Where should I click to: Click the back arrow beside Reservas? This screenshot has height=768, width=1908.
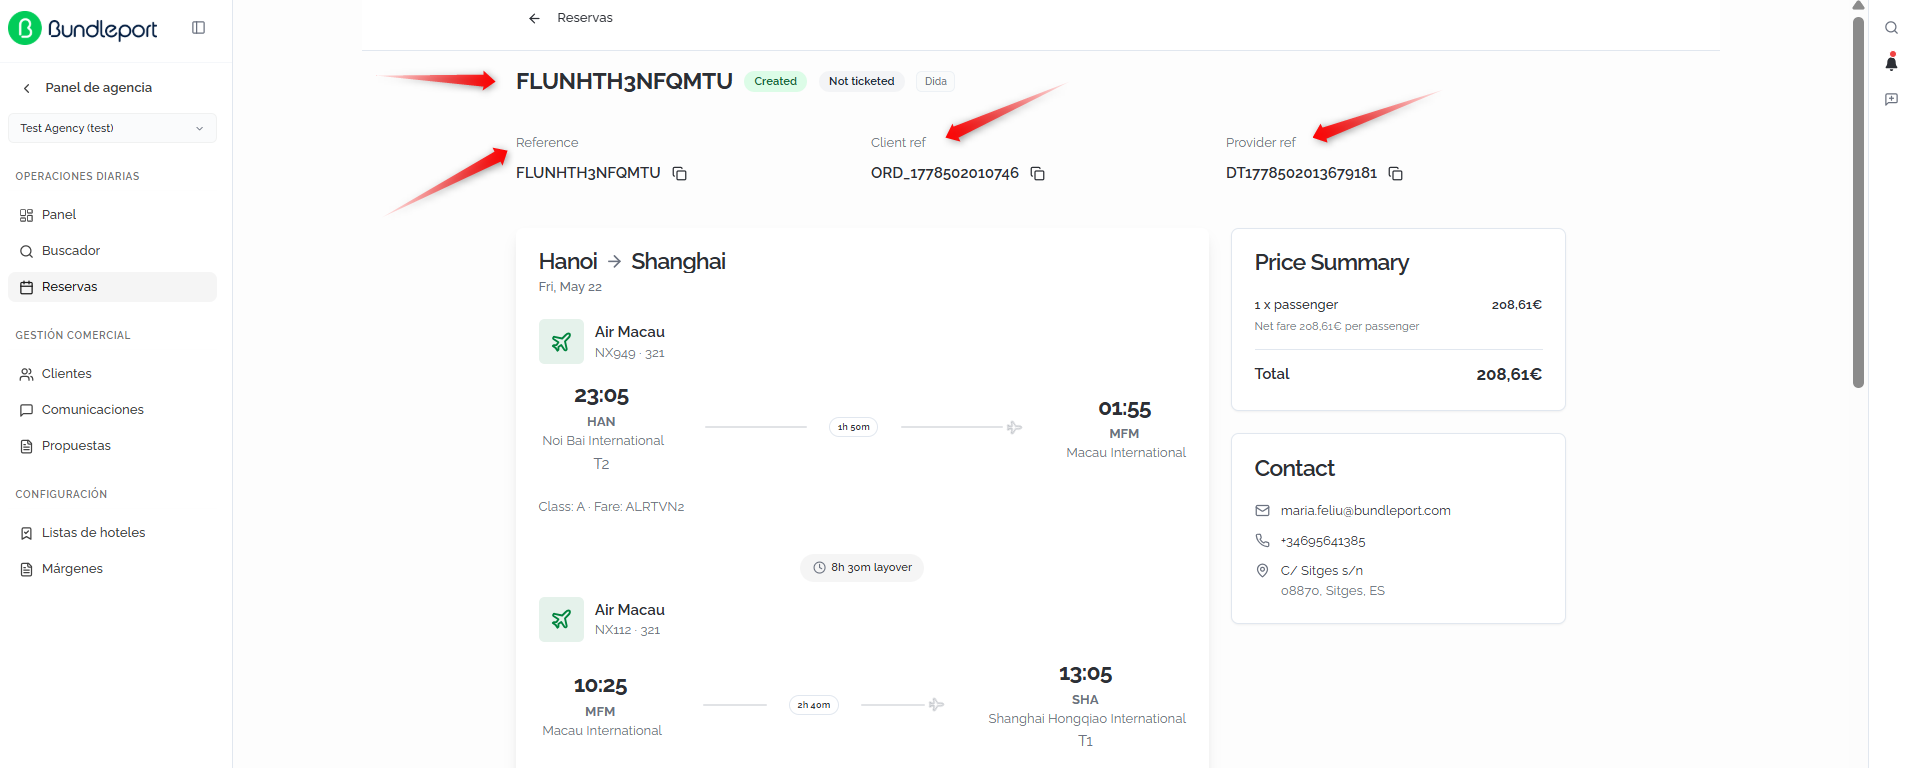click(x=534, y=18)
